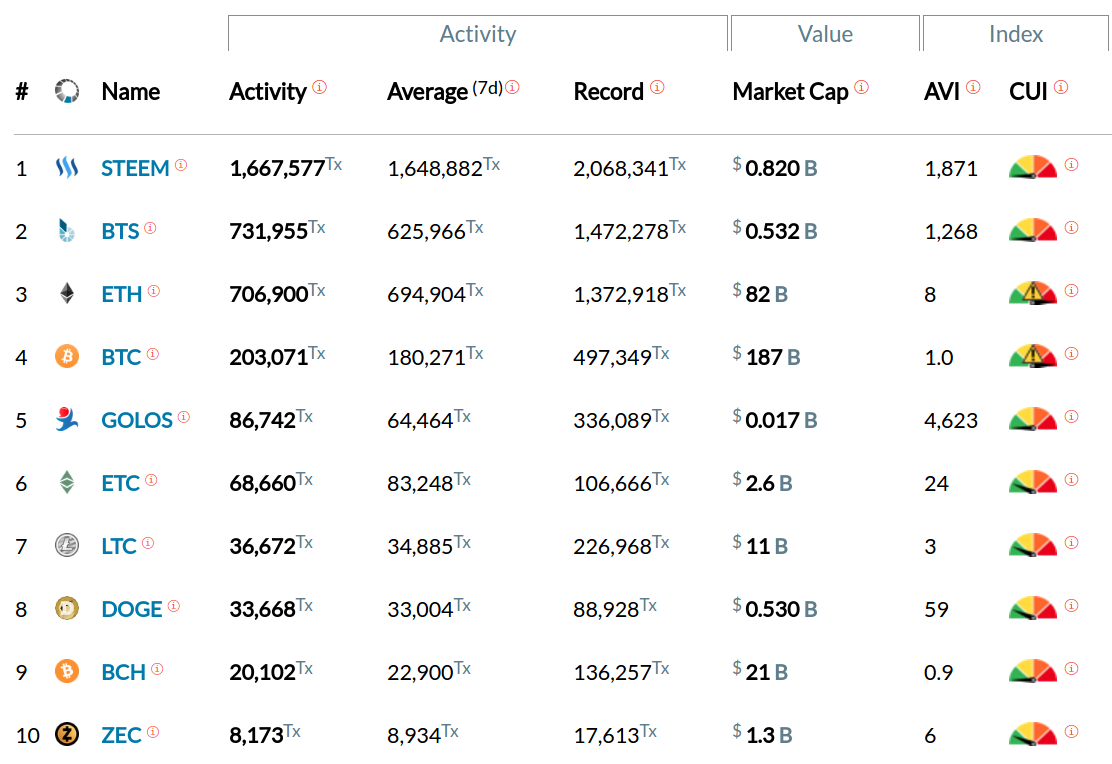This screenshot has width=1112, height=764.
Task: Click GOLOS AVI value 4,623
Action: tap(951, 420)
